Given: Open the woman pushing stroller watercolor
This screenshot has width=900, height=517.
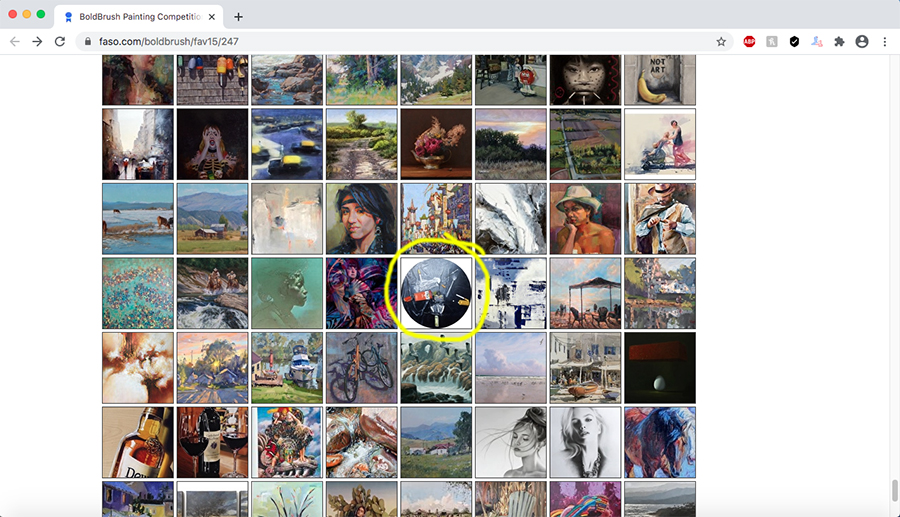Looking at the screenshot, I should click(x=660, y=144).
